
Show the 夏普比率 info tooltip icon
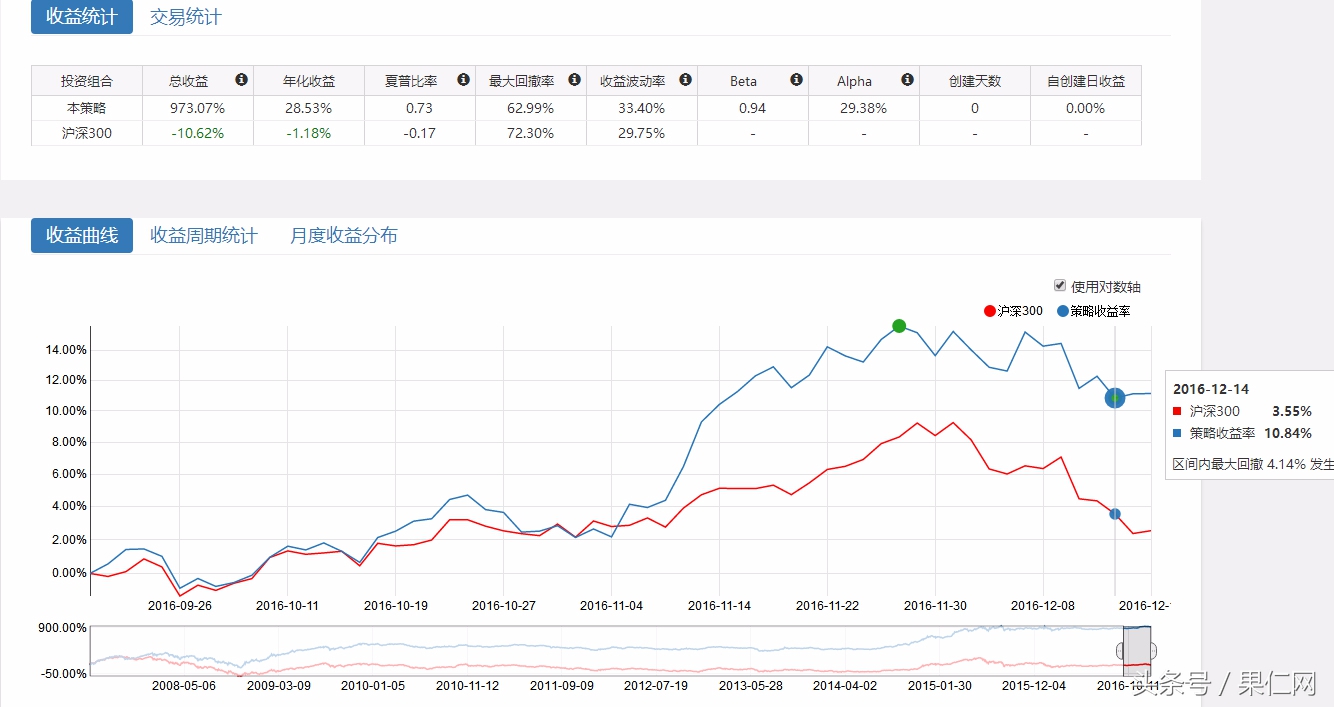463,80
